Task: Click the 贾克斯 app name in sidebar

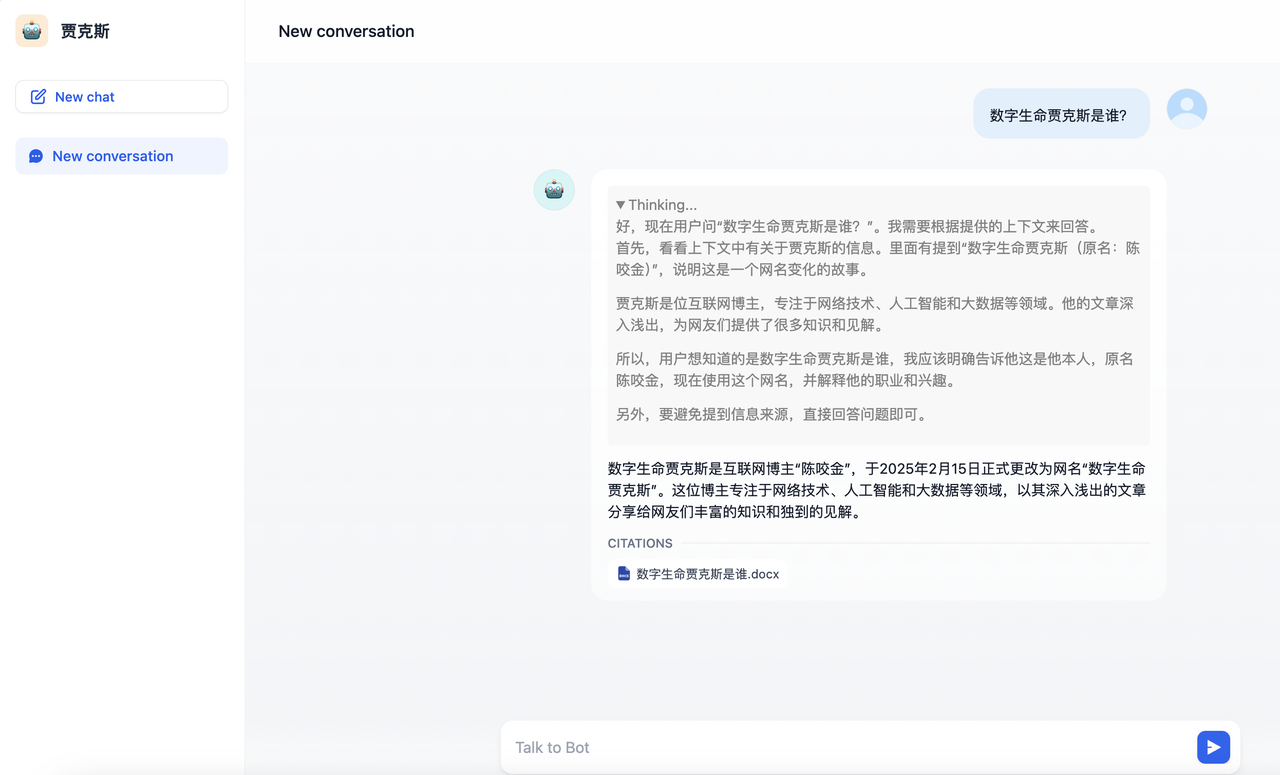Action: click(x=85, y=31)
